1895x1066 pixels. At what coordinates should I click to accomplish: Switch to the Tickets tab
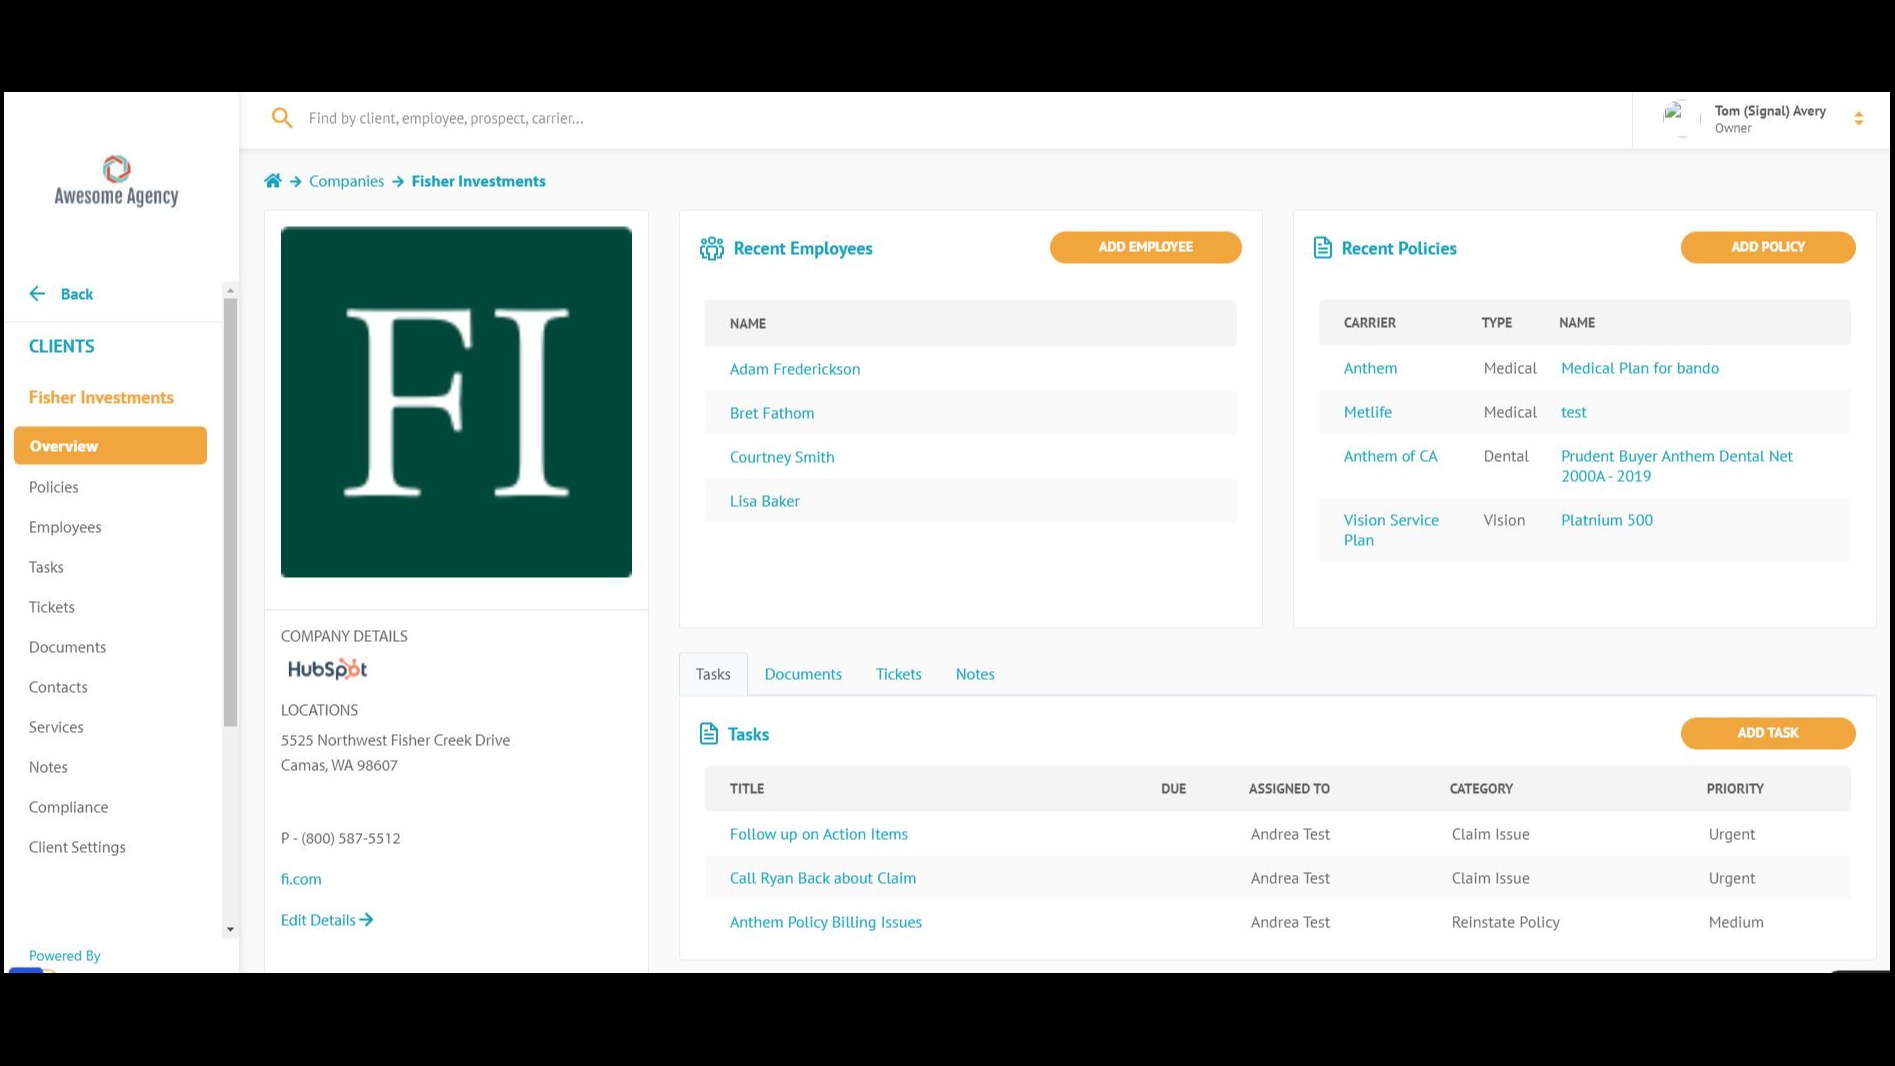[898, 674]
